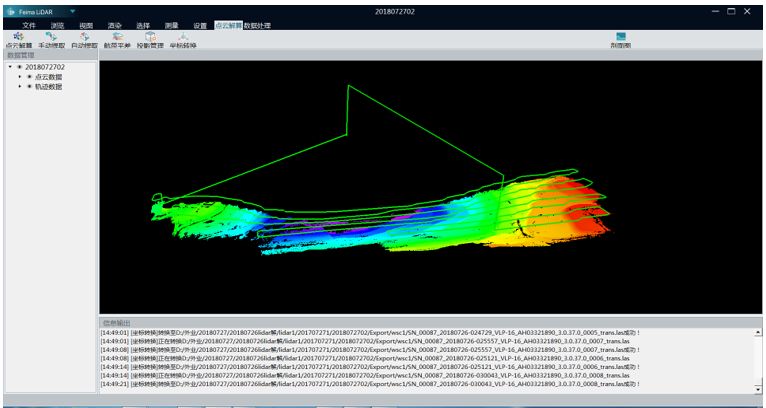Expand the 点云数据 tree node
The image size is (766, 408).
point(19,77)
